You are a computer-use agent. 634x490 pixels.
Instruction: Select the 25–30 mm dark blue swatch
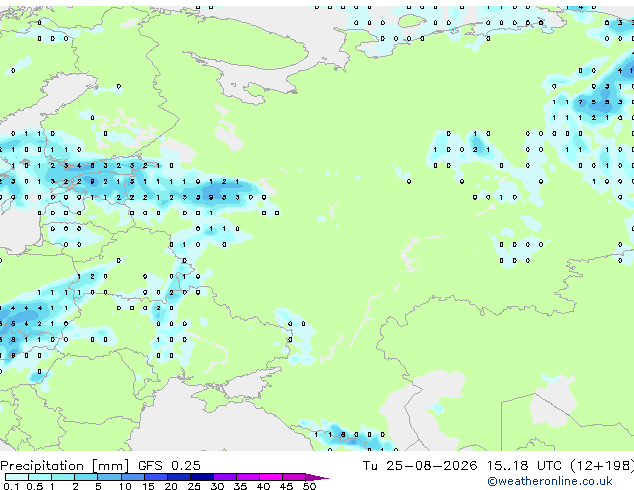tap(201, 477)
